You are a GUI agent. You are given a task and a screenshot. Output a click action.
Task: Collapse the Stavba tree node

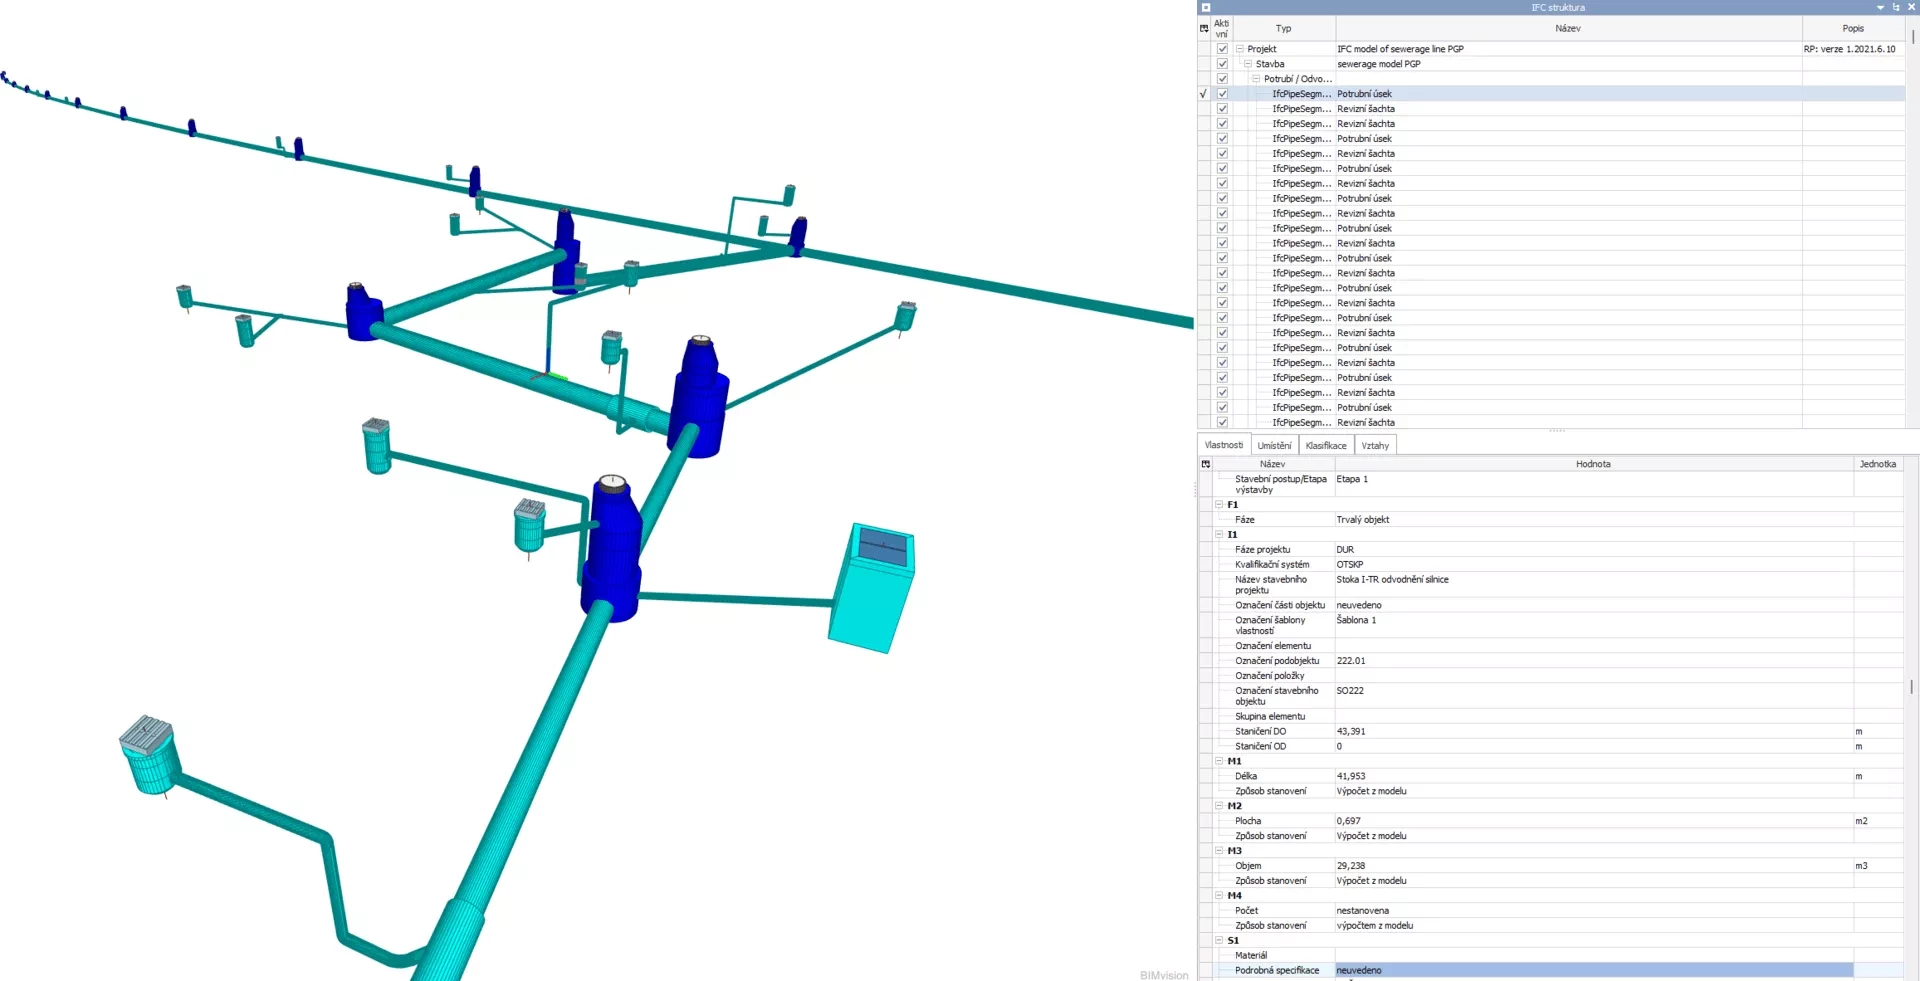pyautogui.click(x=1248, y=64)
